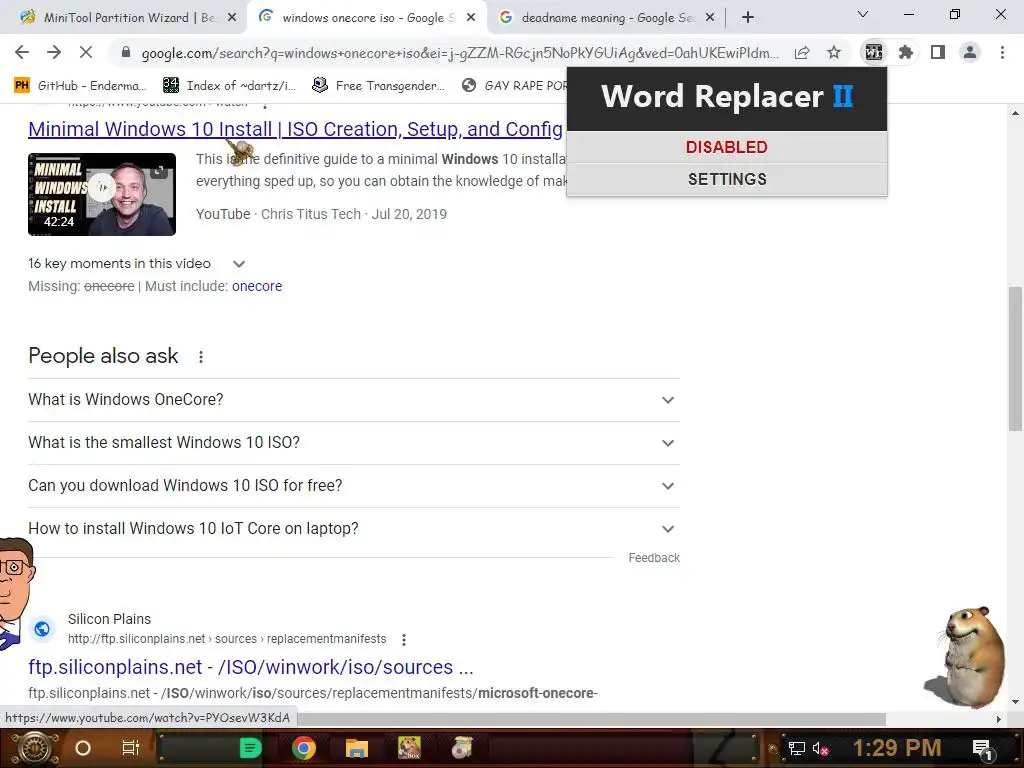1024x768 pixels.
Task: Toggle the browser side panel
Action: pos(938,52)
